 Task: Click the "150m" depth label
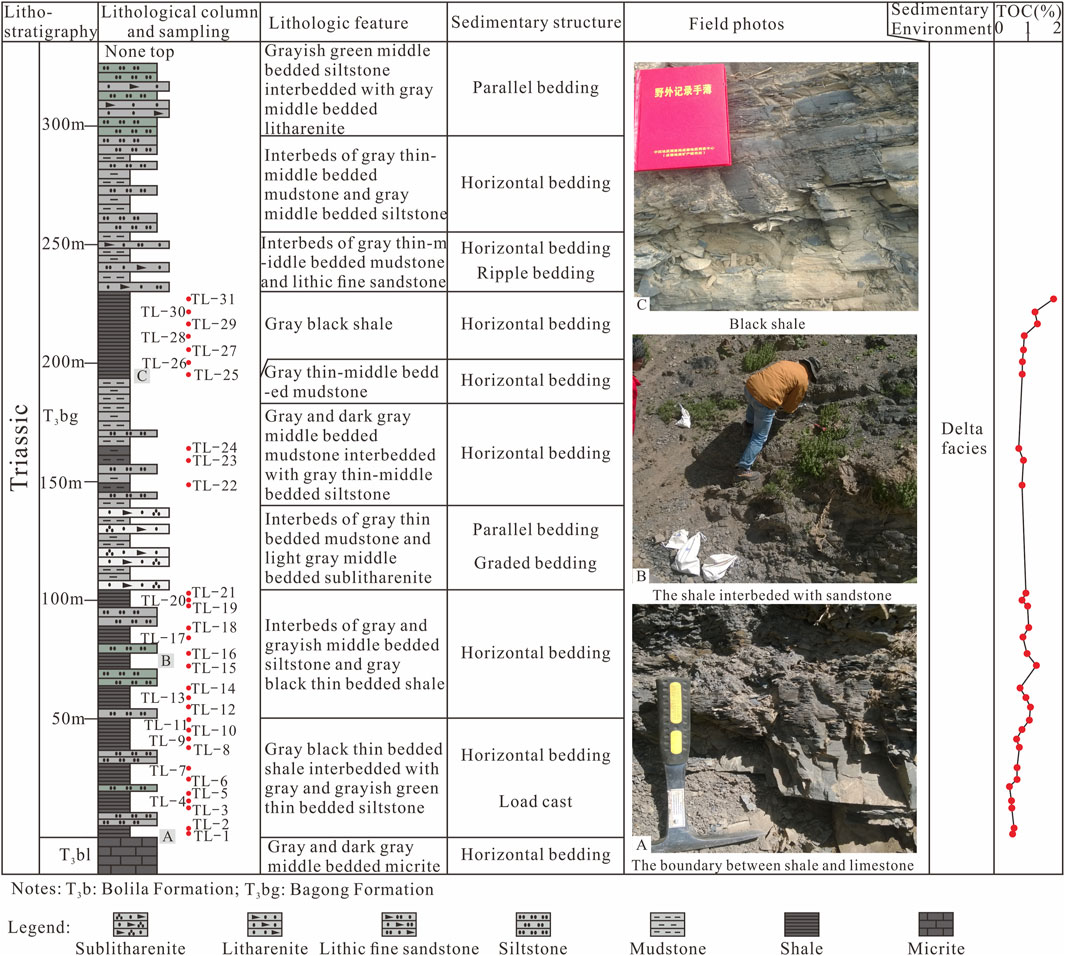point(61,483)
